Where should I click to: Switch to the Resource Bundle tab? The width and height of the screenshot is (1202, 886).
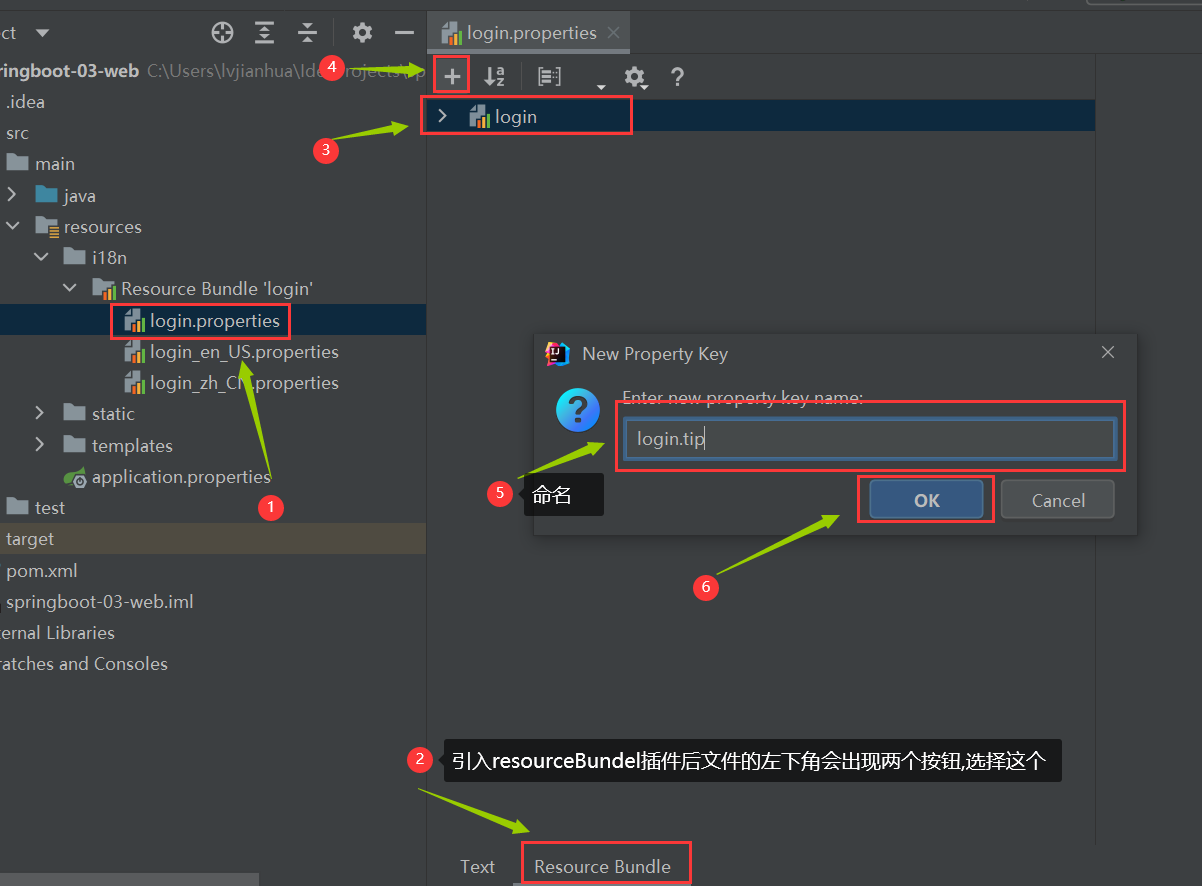602,867
